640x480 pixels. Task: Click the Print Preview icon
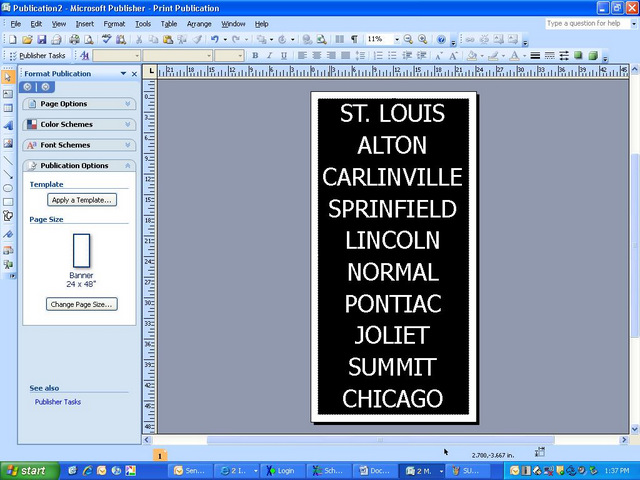(x=89, y=39)
